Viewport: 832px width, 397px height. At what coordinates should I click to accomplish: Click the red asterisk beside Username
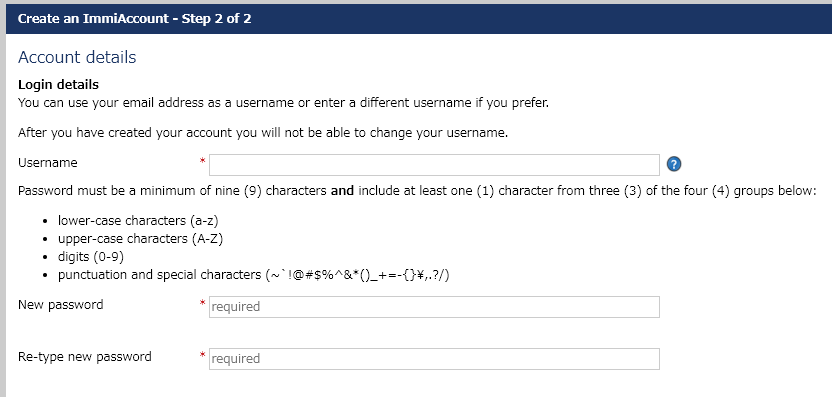point(202,161)
